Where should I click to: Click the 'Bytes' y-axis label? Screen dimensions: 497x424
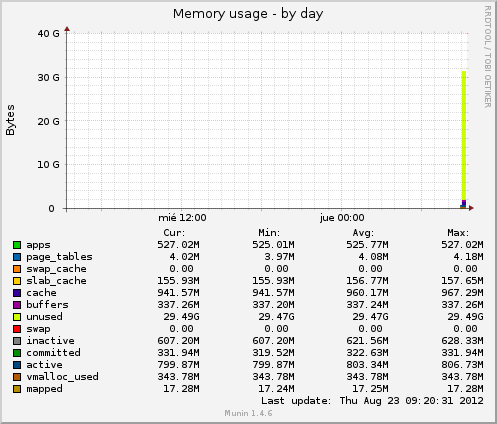coord(10,120)
